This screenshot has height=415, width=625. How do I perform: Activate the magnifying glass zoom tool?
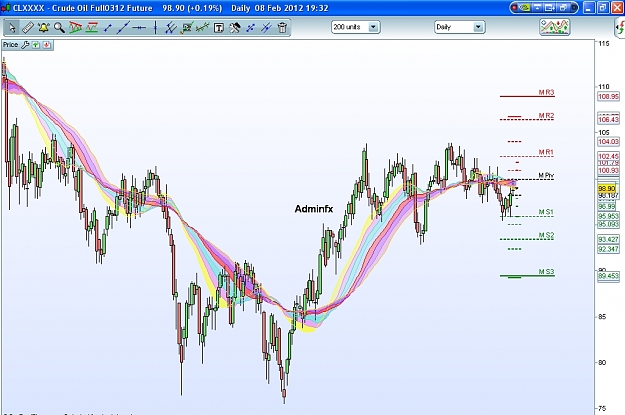(x=59, y=28)
